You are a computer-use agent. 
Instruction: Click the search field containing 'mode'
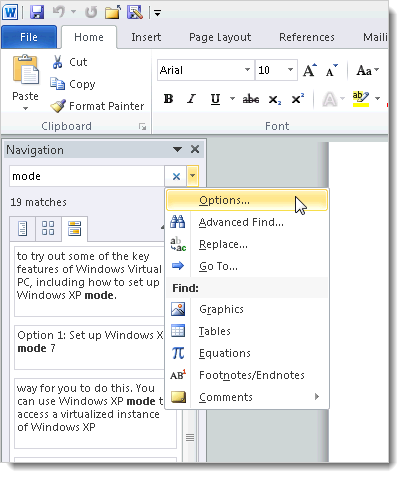87,176
